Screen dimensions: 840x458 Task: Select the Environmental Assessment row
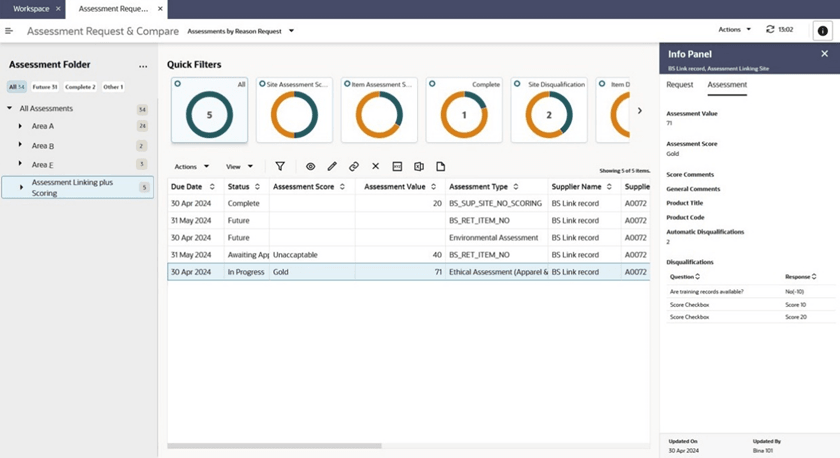coord(408,238)
